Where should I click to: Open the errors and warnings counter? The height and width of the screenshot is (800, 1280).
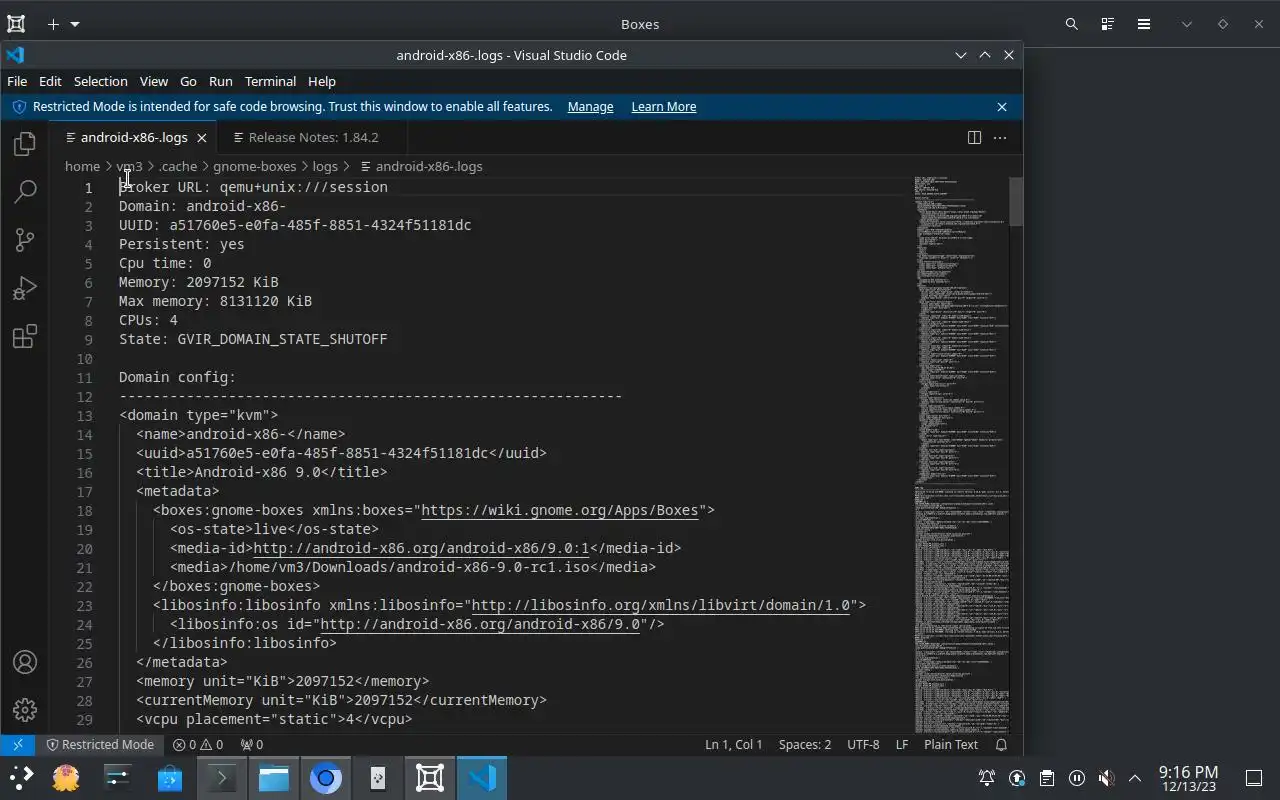pyautogui.click(x=197, y=744)
